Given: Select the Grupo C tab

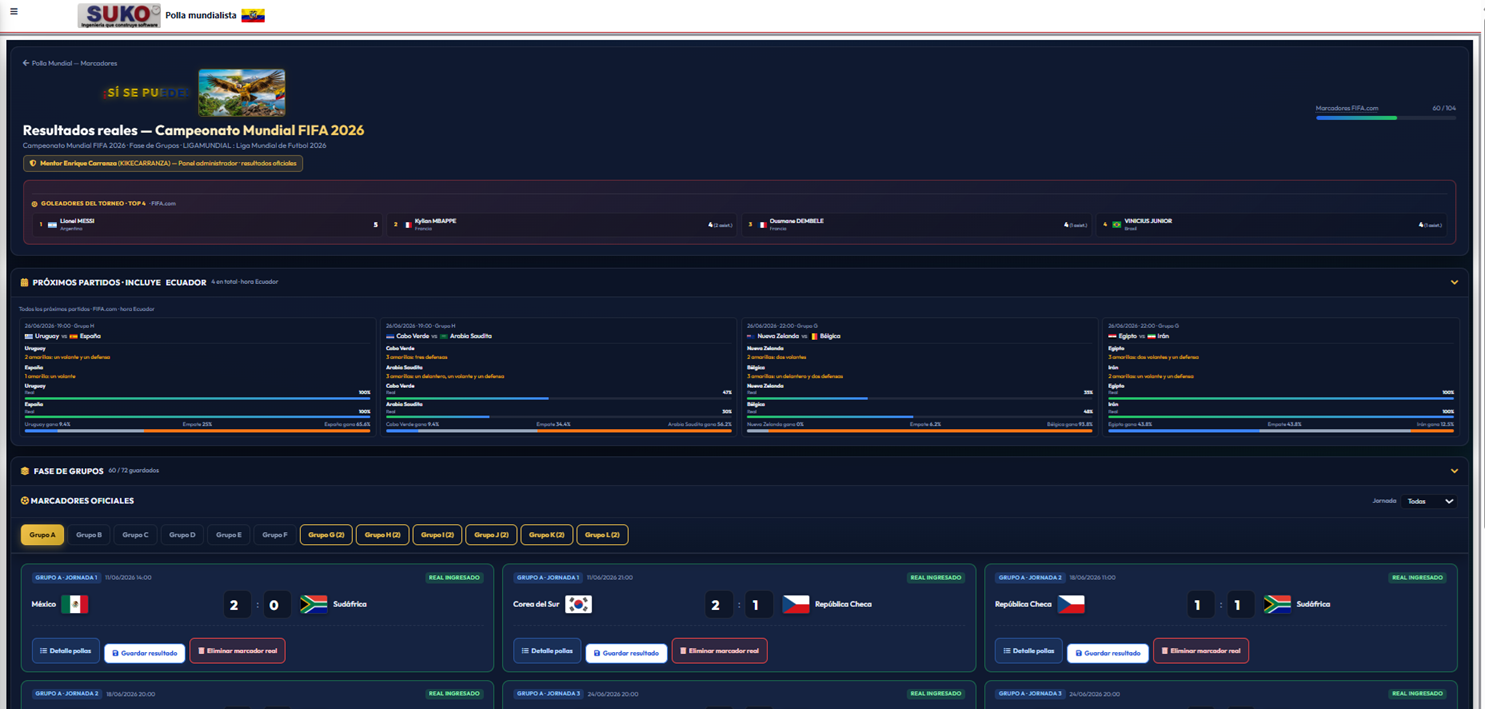Looking at the screenshot, I should 135,535.
